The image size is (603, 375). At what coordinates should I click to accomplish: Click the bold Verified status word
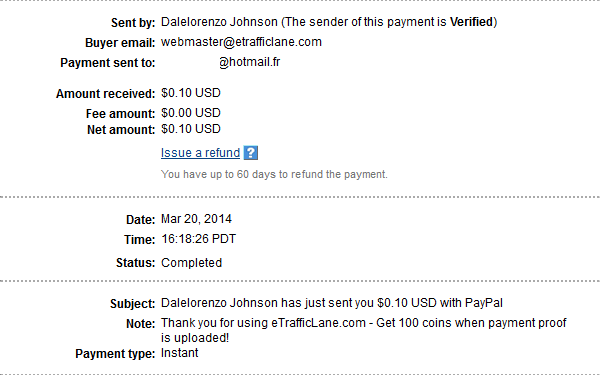pos(471,22)
